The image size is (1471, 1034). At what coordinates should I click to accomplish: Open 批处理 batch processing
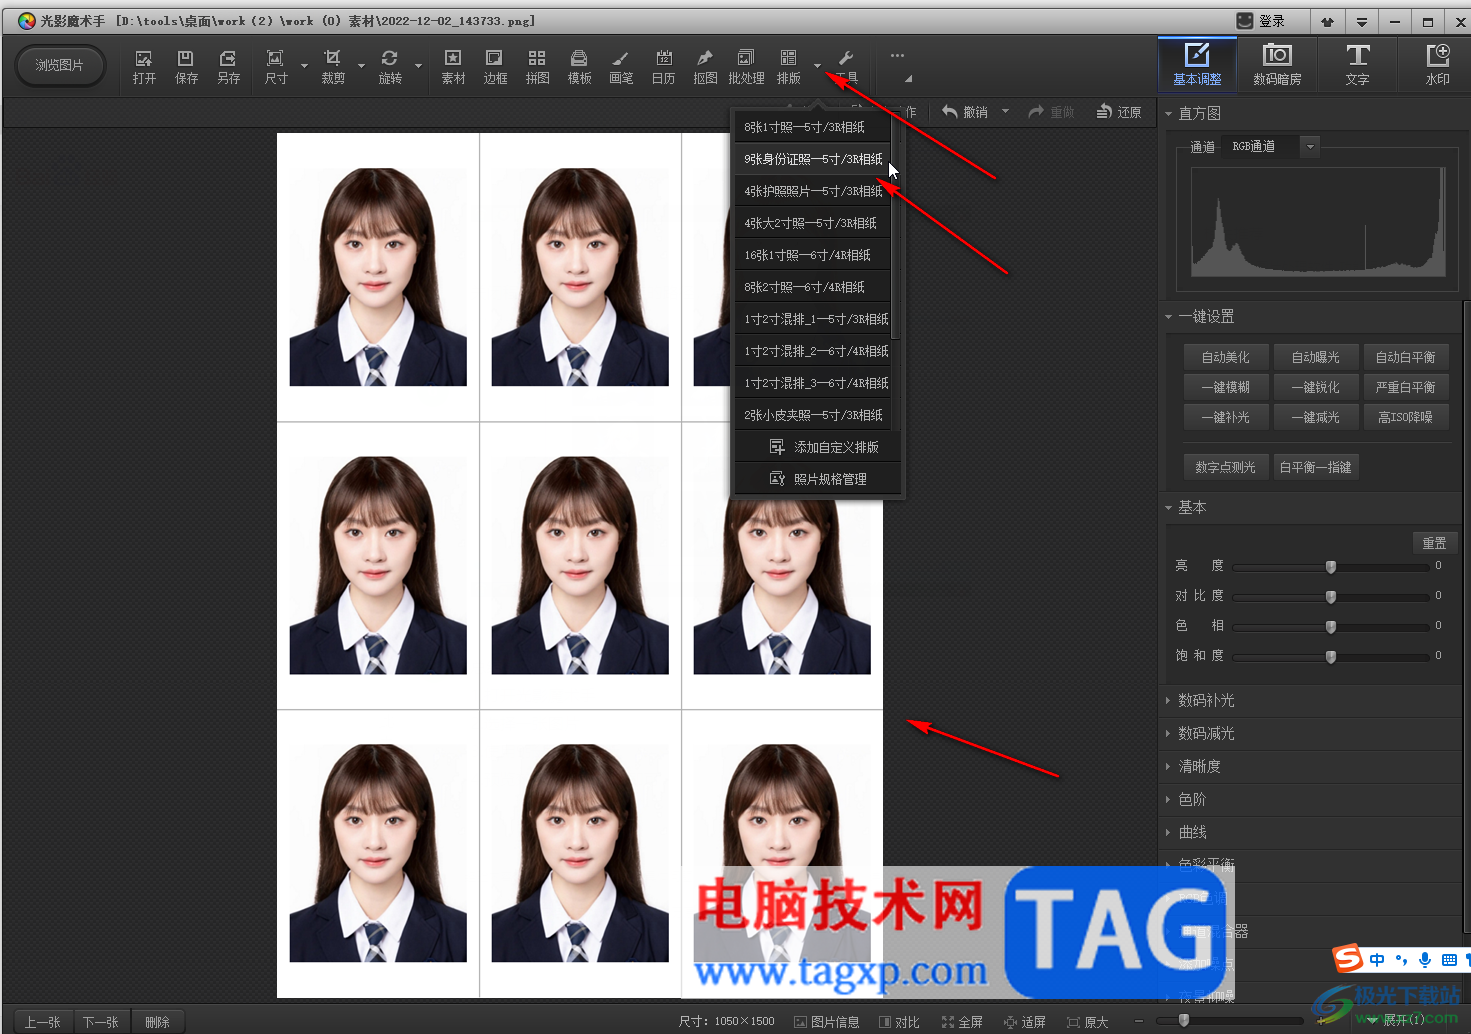(x=746, y=66)
